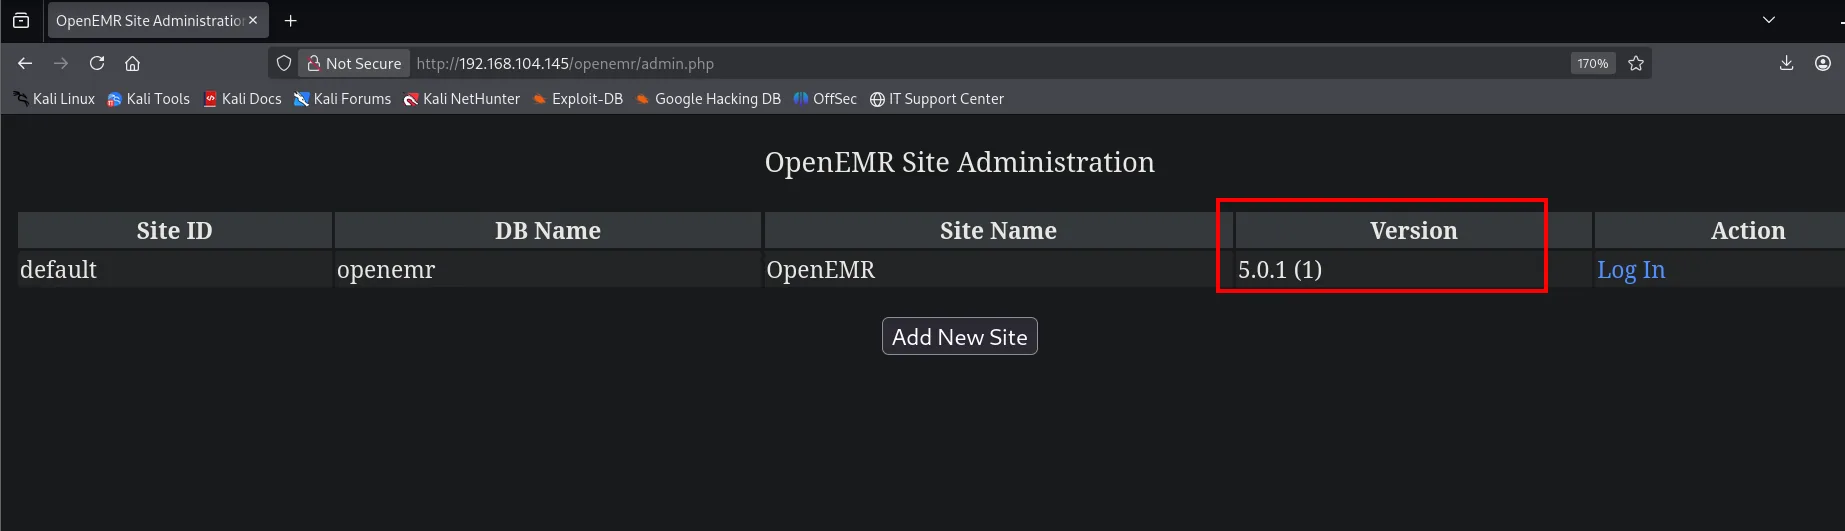Open Kali Linux bookmark
Screen dimensions: 1845x531
(54, 99)
